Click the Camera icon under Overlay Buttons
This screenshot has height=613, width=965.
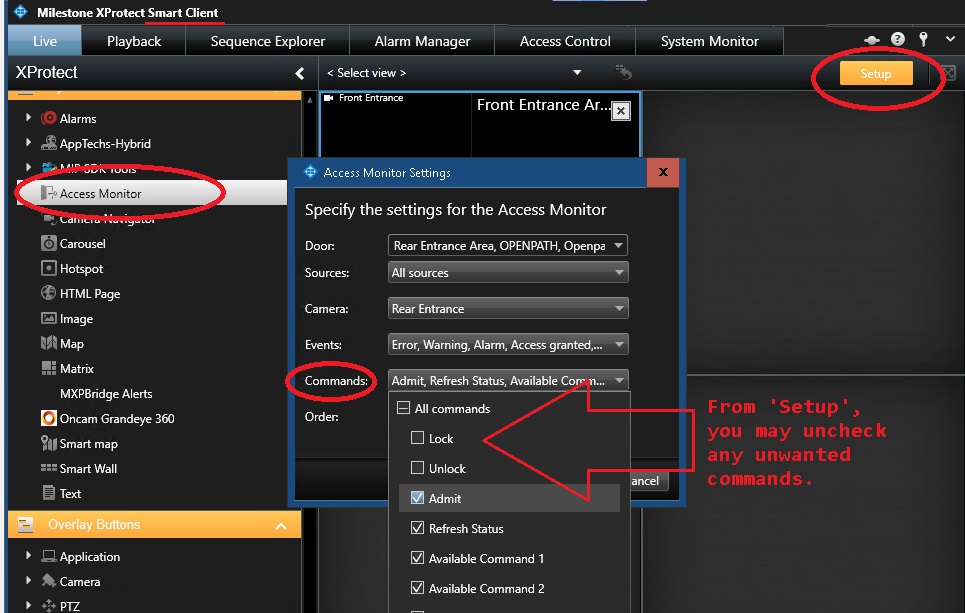pyautogui.click(x=48, y=581)
